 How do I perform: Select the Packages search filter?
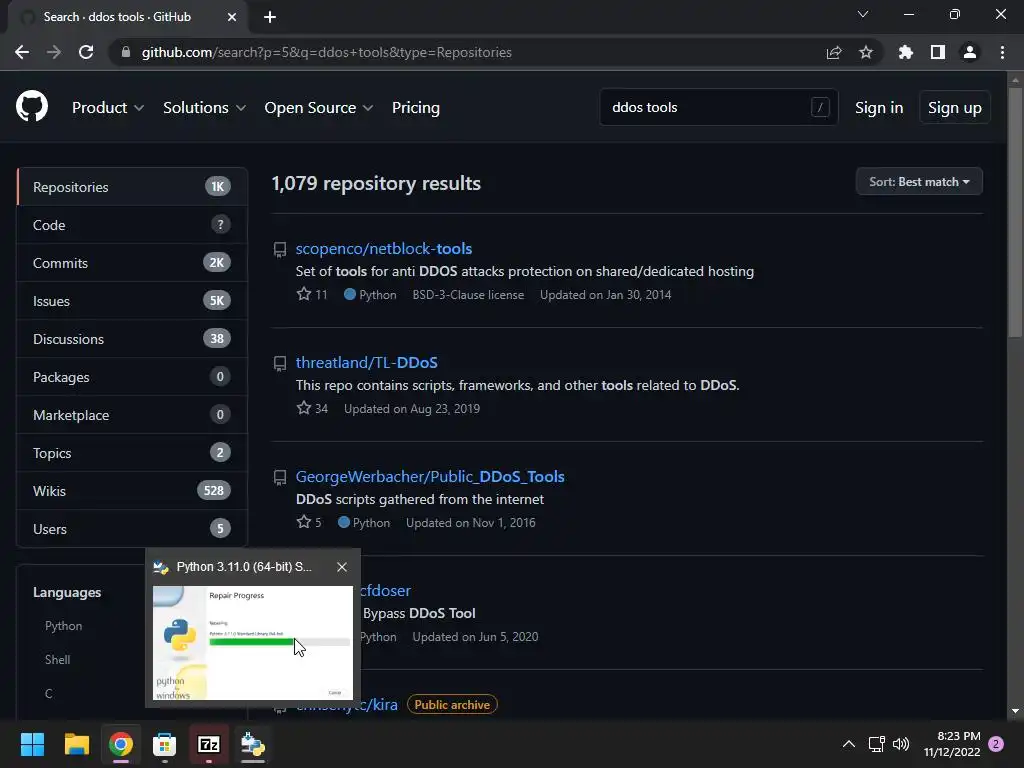[x=132, y=377]
